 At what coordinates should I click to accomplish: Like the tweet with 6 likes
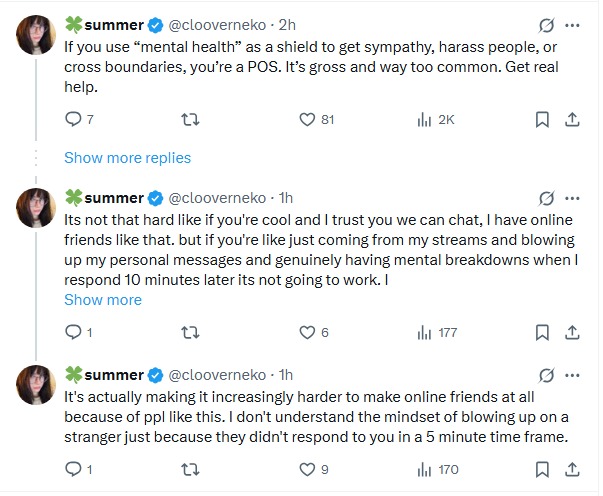tap(308, 332)
